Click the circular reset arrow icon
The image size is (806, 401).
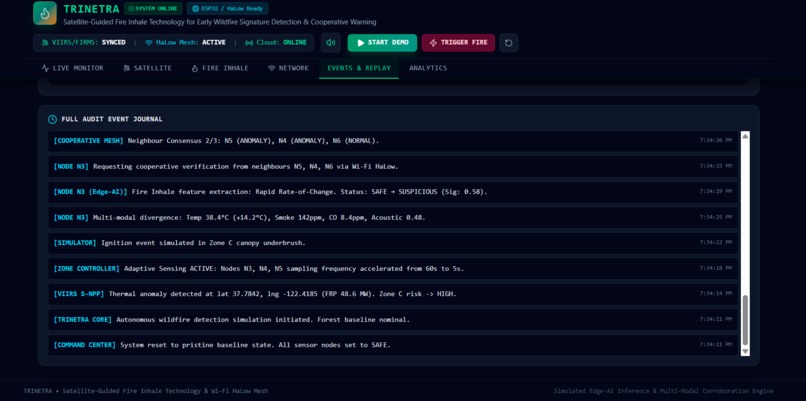point(508,43)
